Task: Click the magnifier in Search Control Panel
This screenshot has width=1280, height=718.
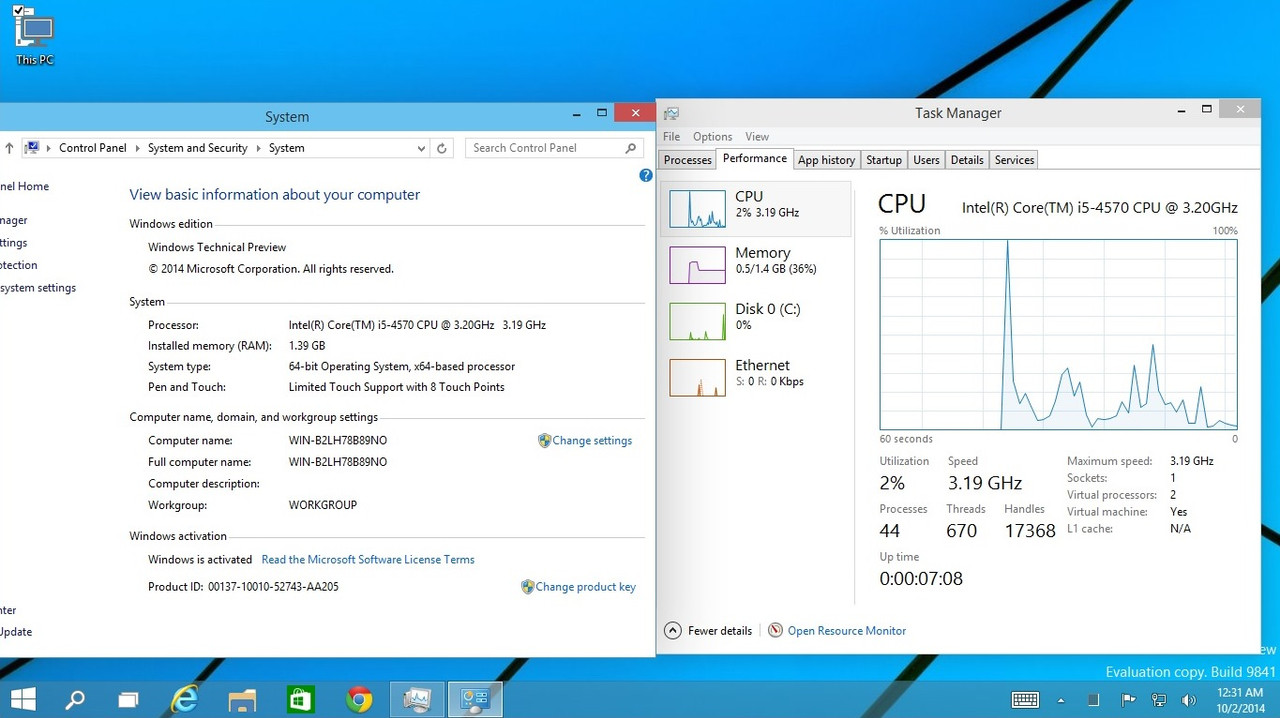Action: coord(630,148)
